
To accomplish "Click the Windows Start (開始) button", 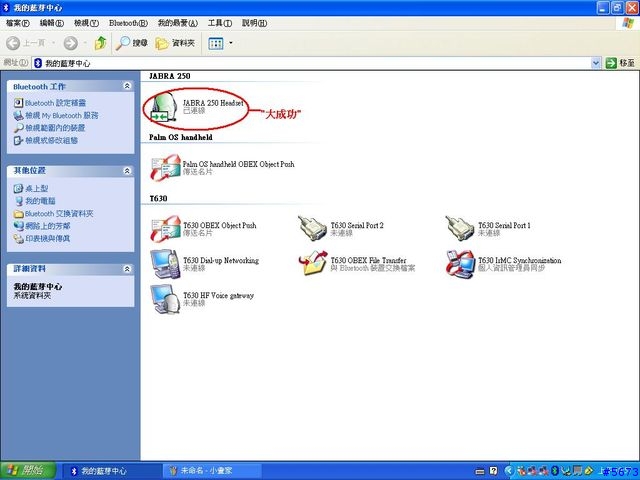I will [x=28, y=471].
